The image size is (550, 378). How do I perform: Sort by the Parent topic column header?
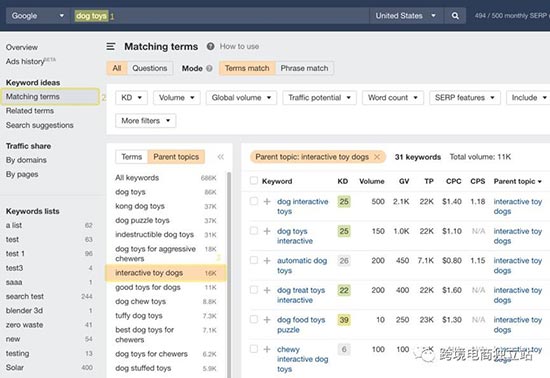coord(517,181)
